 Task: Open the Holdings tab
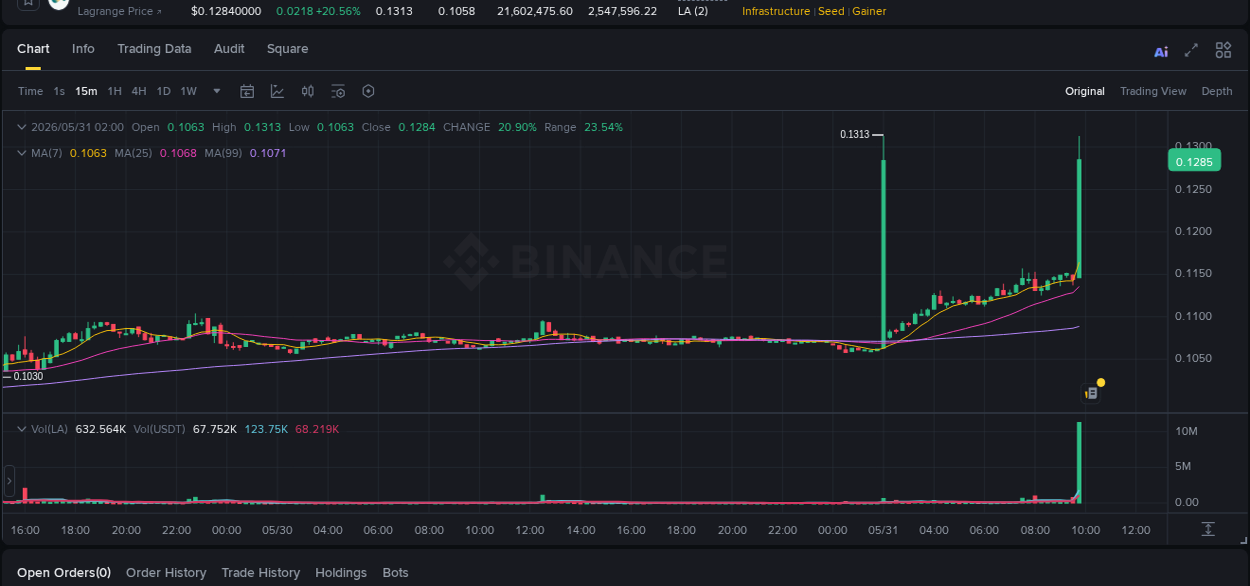341,573
